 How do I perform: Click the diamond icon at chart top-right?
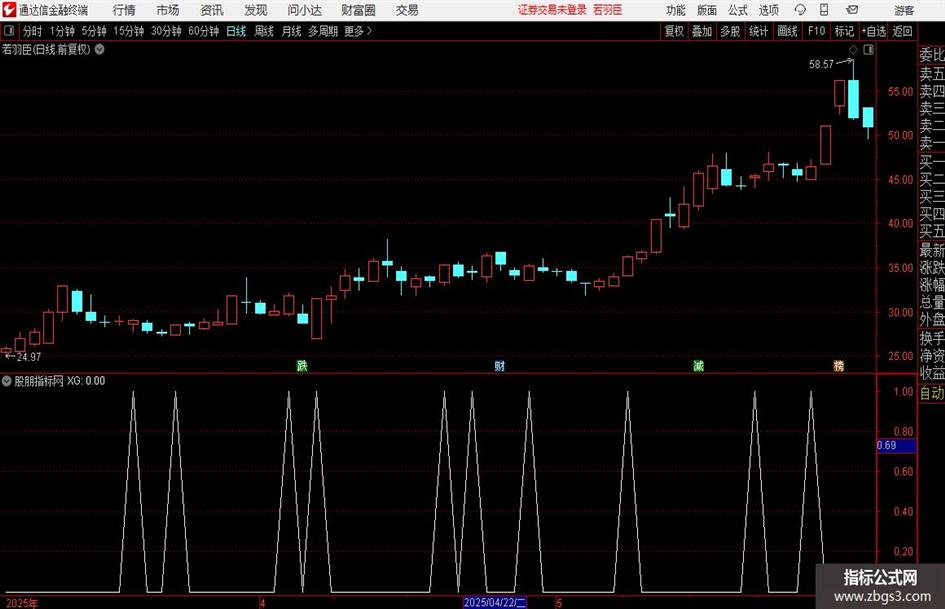853,50
